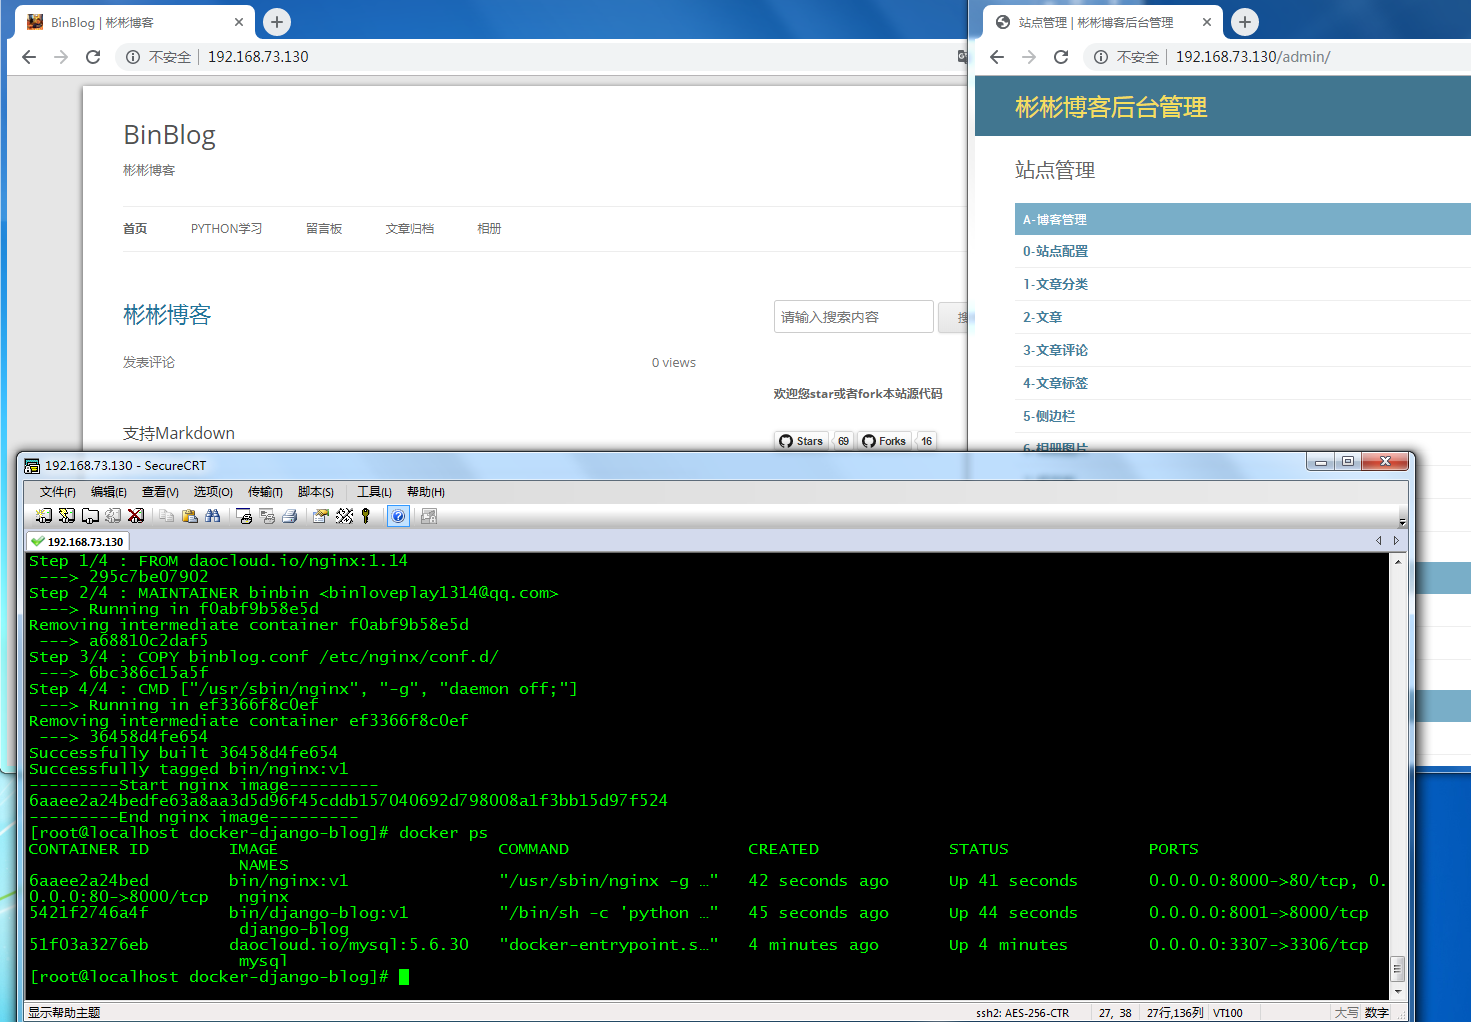The width and height of the screenshot is (1471, 1022).
Task: Click the Connect in Tab icon
Action: point(90,516)
